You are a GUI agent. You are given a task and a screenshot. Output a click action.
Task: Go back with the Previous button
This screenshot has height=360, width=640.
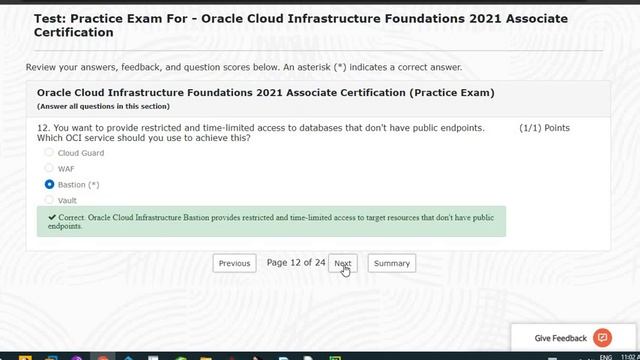point(234,263)
